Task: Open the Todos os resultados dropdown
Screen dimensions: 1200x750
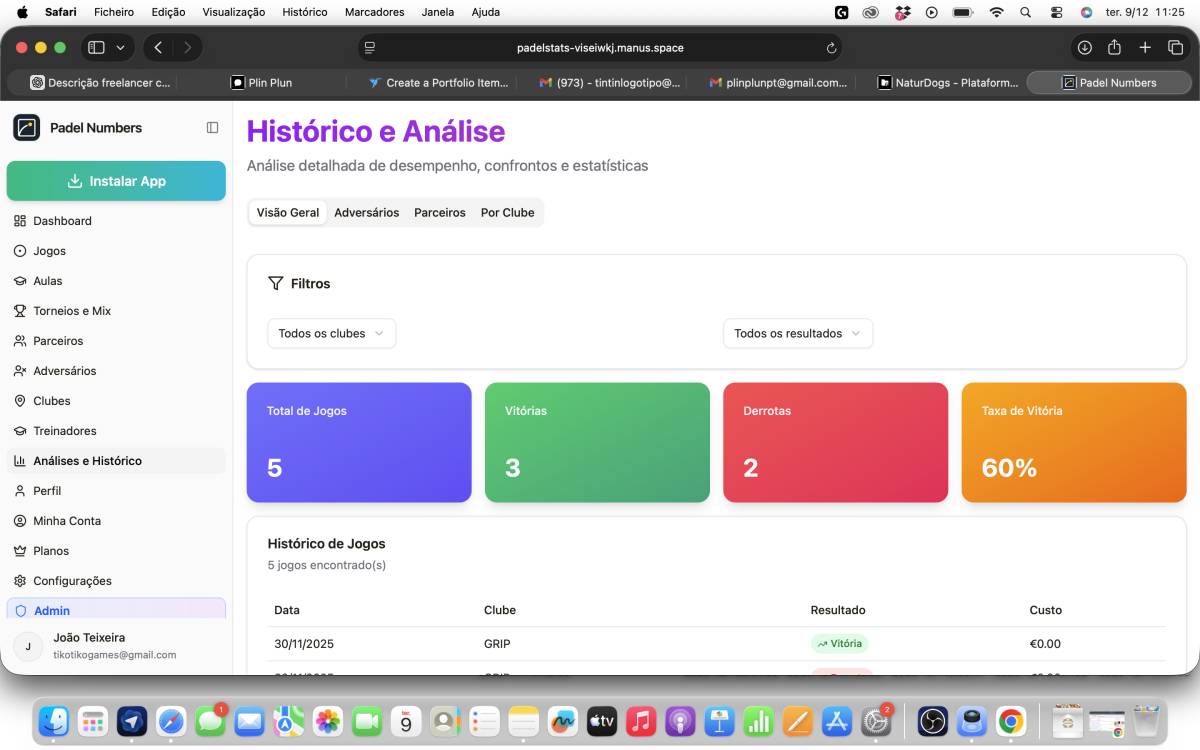Action: [x=798, y=334]
